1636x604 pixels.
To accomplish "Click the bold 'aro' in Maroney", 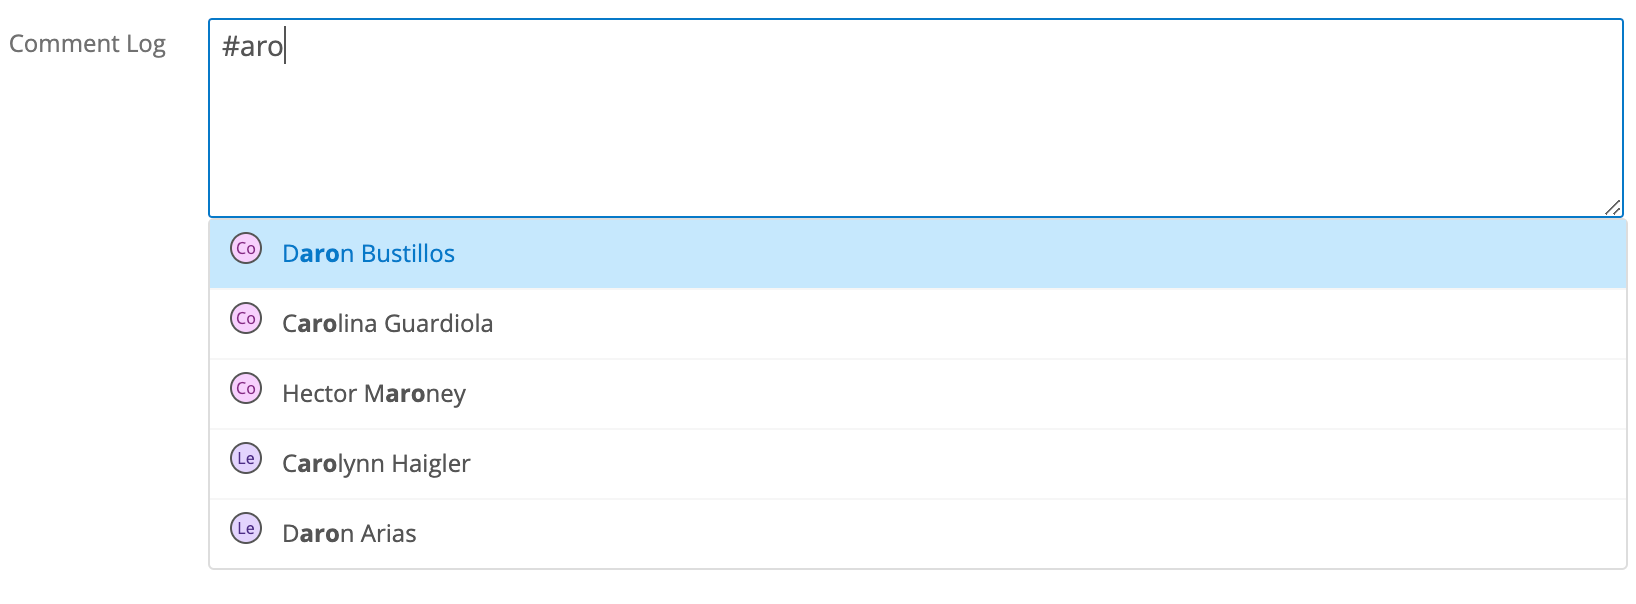I will pyautogui.click(x=406, y=394).
